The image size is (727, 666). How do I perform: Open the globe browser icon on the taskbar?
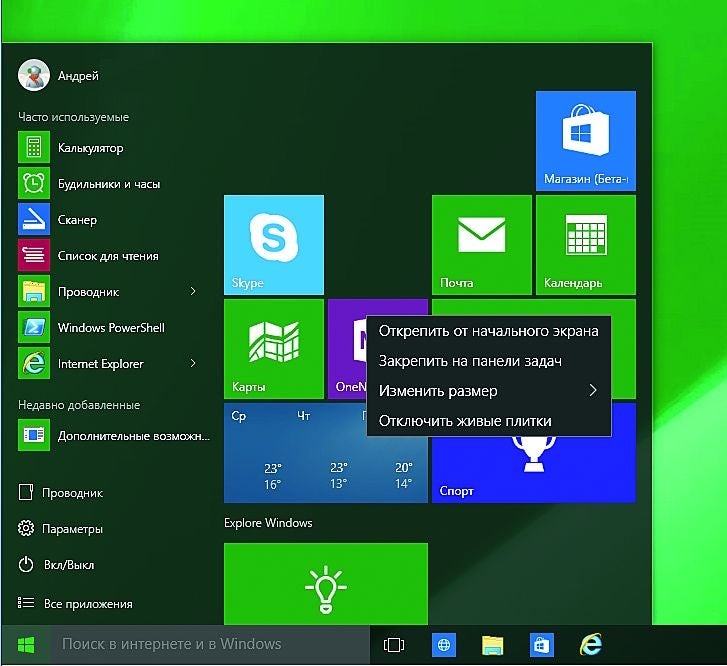444,645
